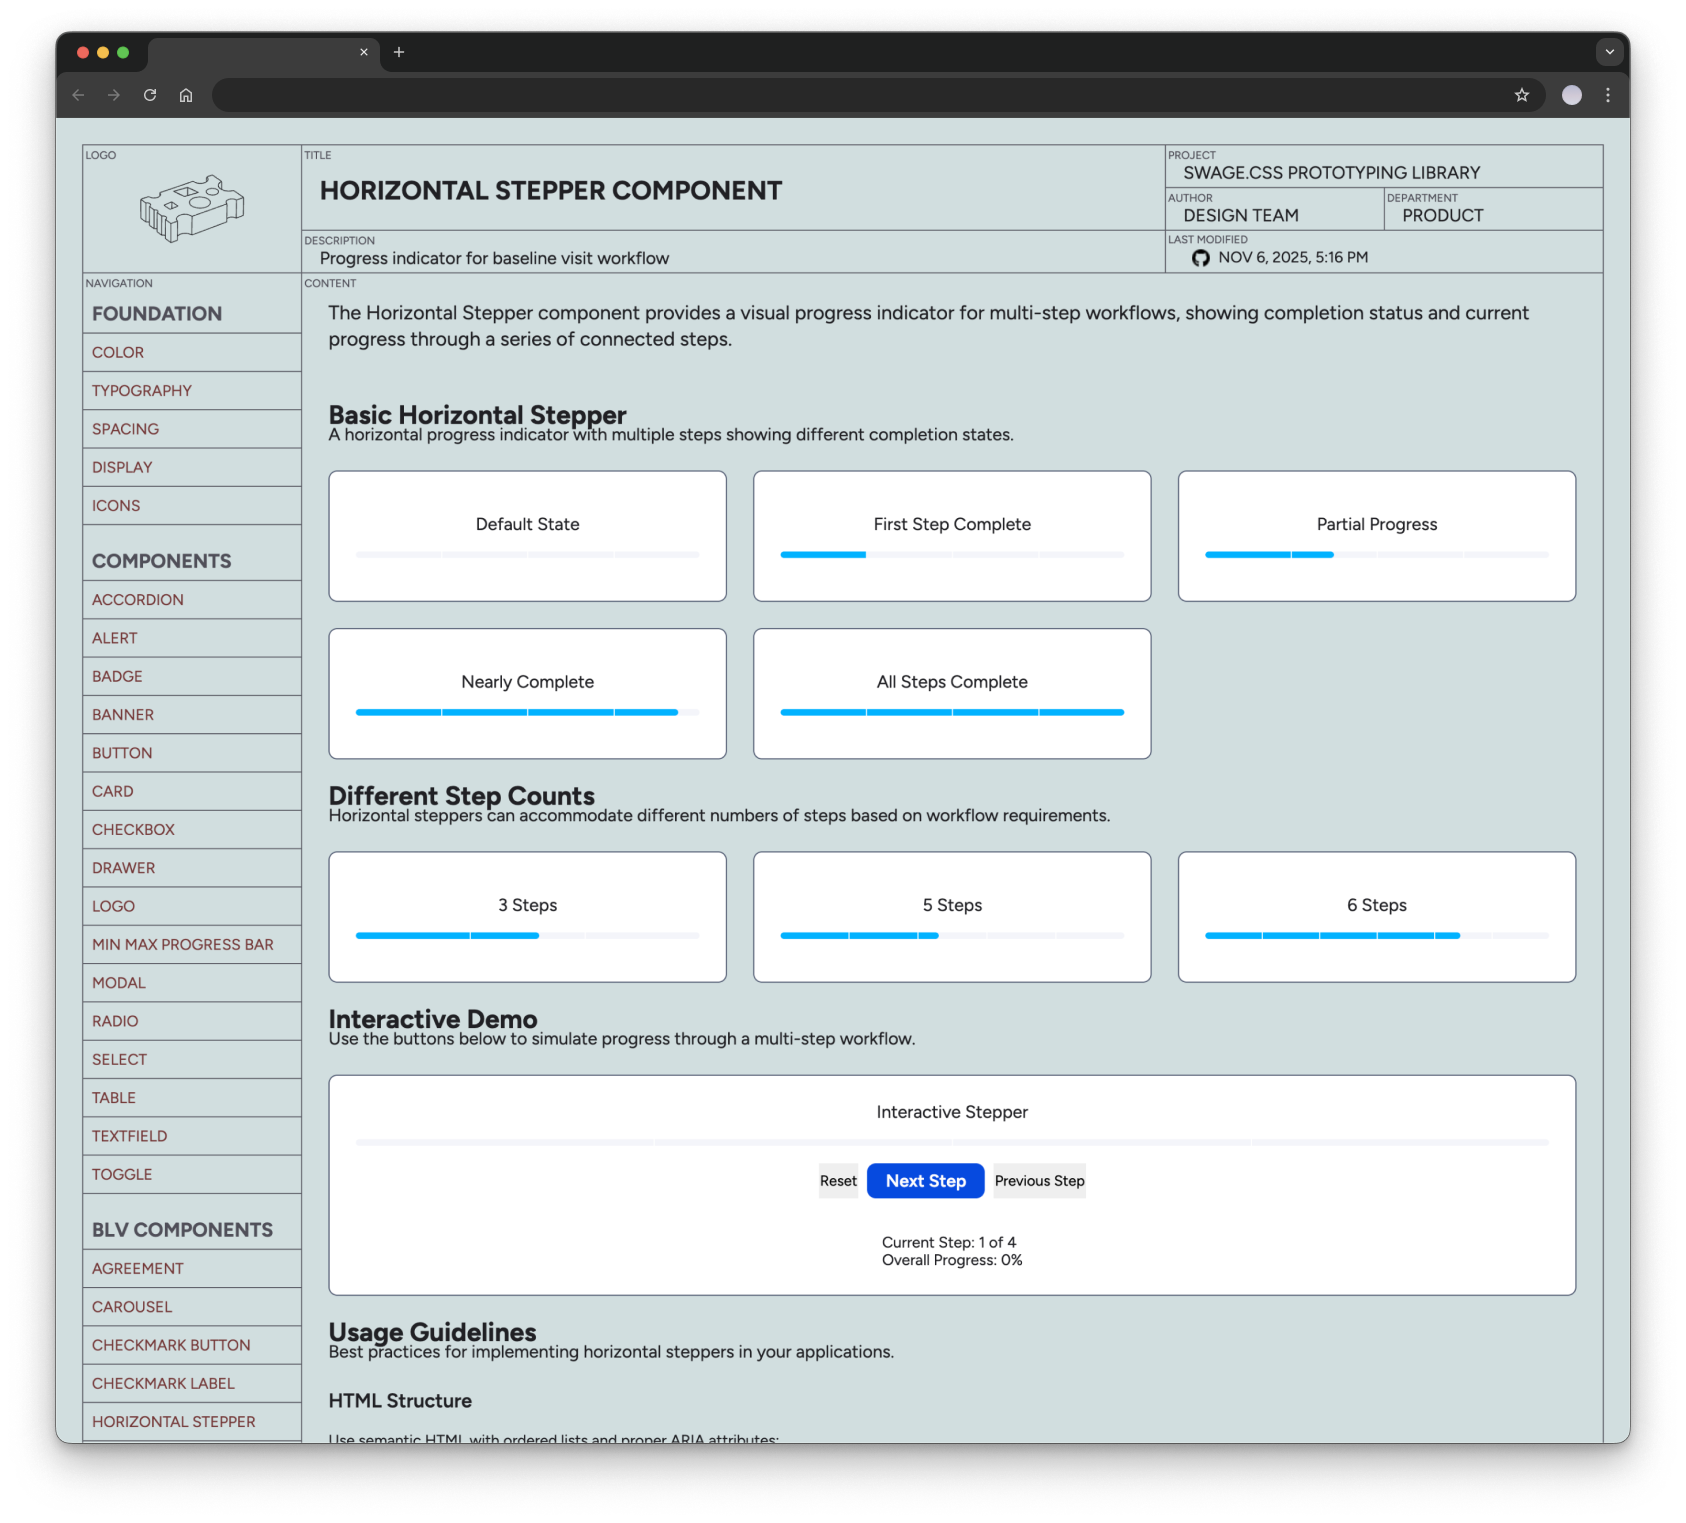Click the Nearly Complete stepper bar

(527, 712)
